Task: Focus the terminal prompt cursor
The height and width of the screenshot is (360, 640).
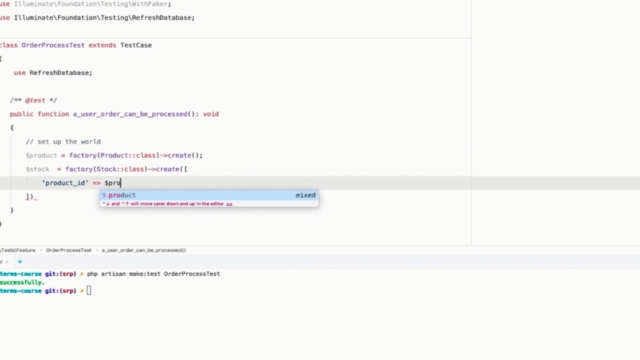Action: (x=89, y=291)
